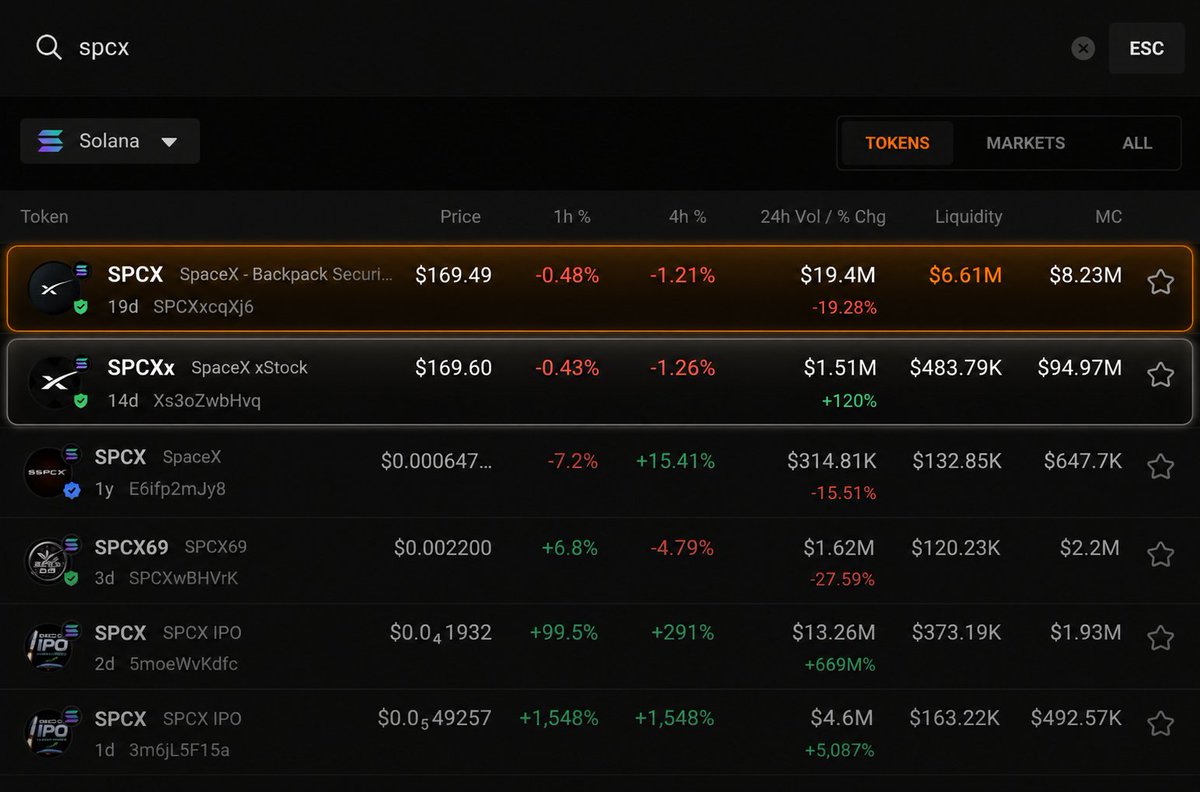Viewport: 1200px width, 792px height.
Task: Click the +120% volume change value
Action: (x=849, y=401)
